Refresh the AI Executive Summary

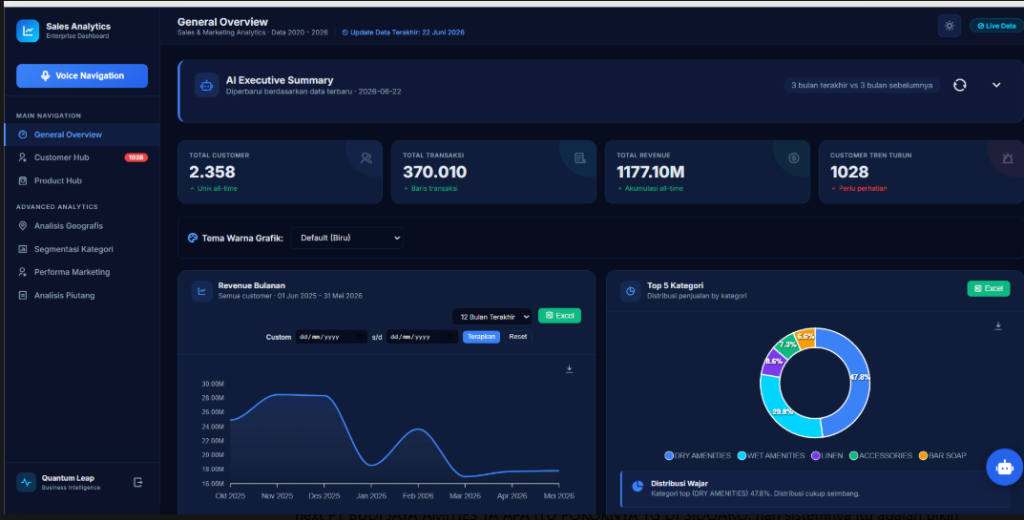point(959,86)
